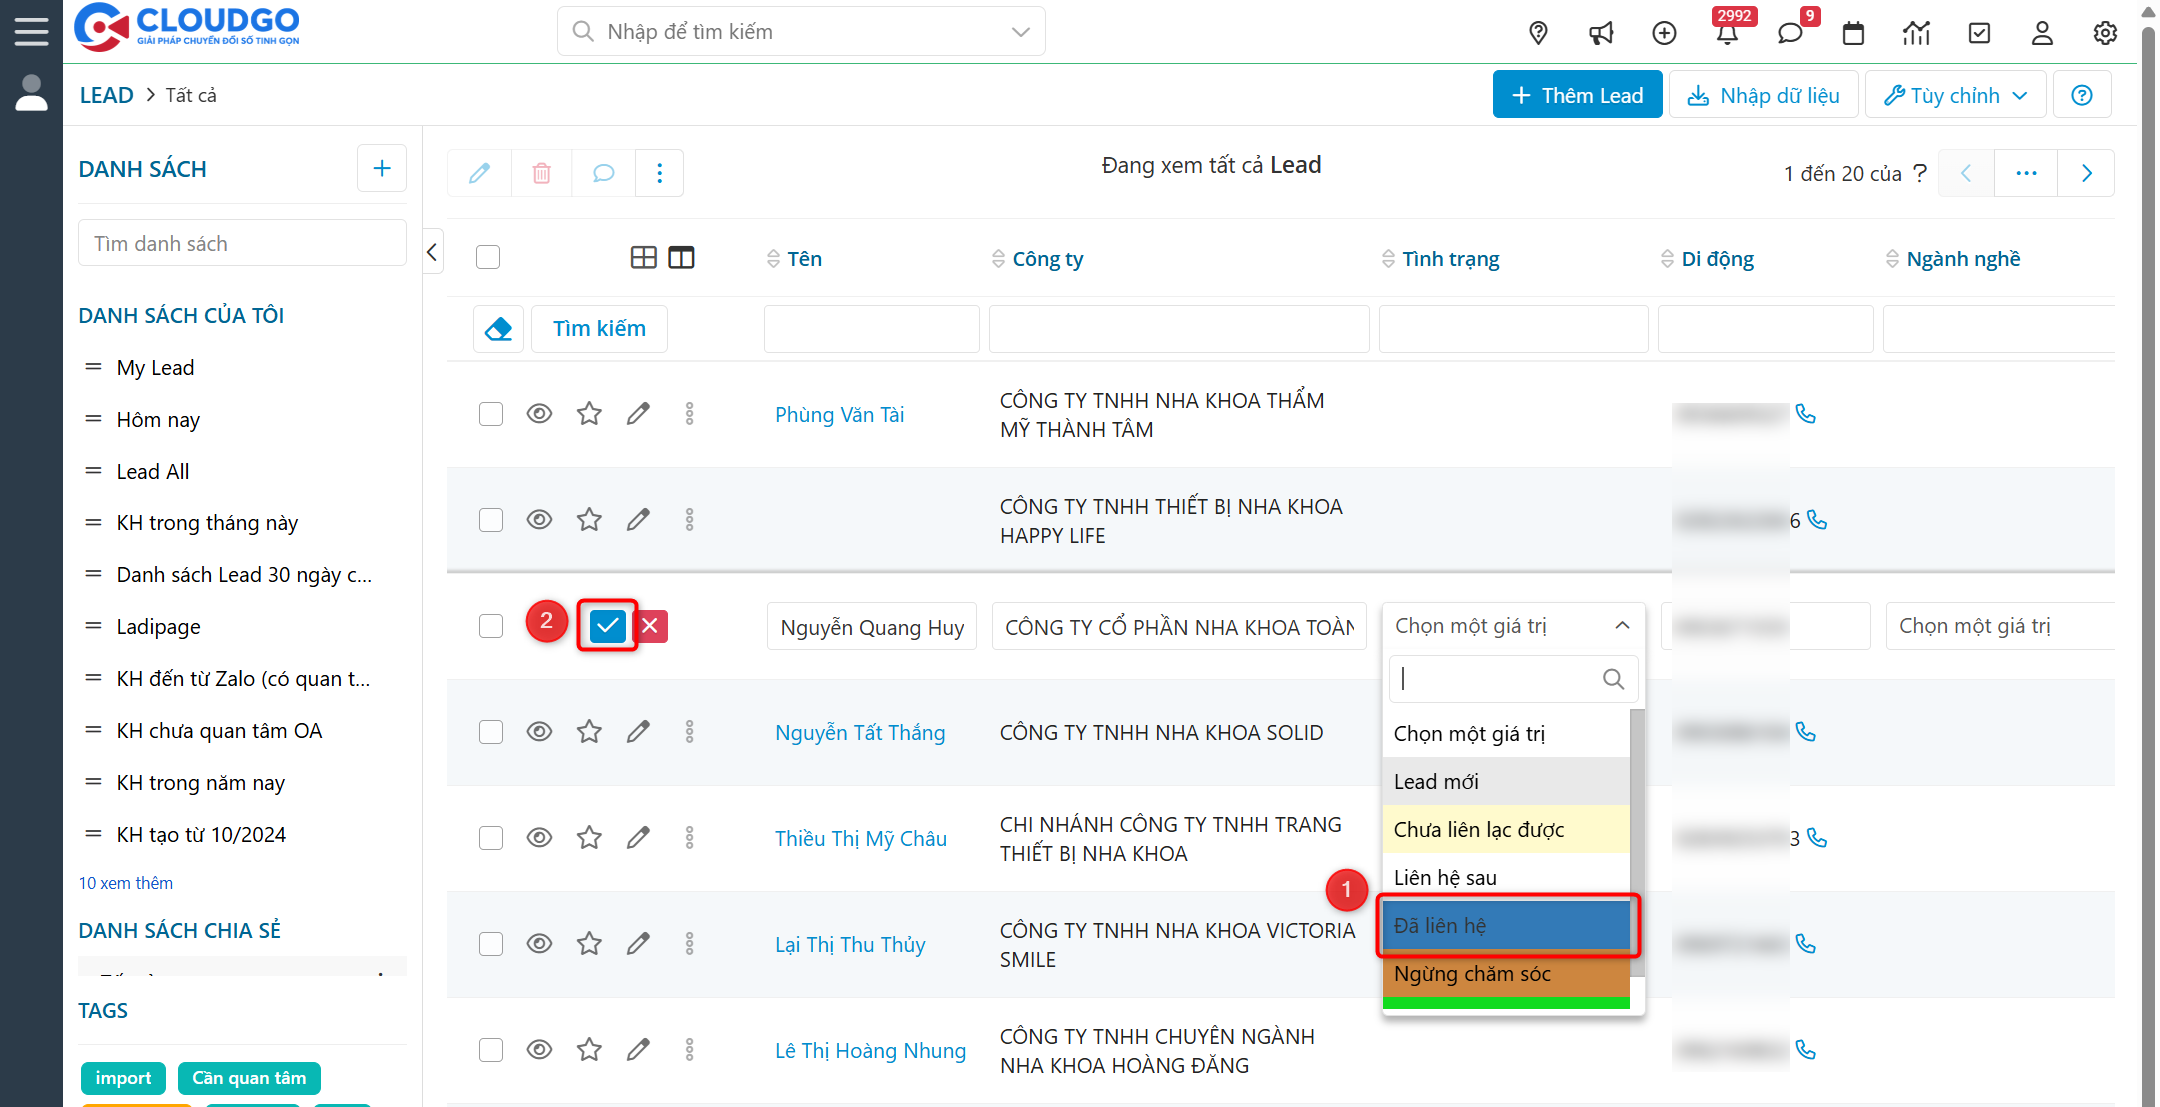Click the Tìm danh sách input field
The image size is (2160, 1107).
(242, 244)
